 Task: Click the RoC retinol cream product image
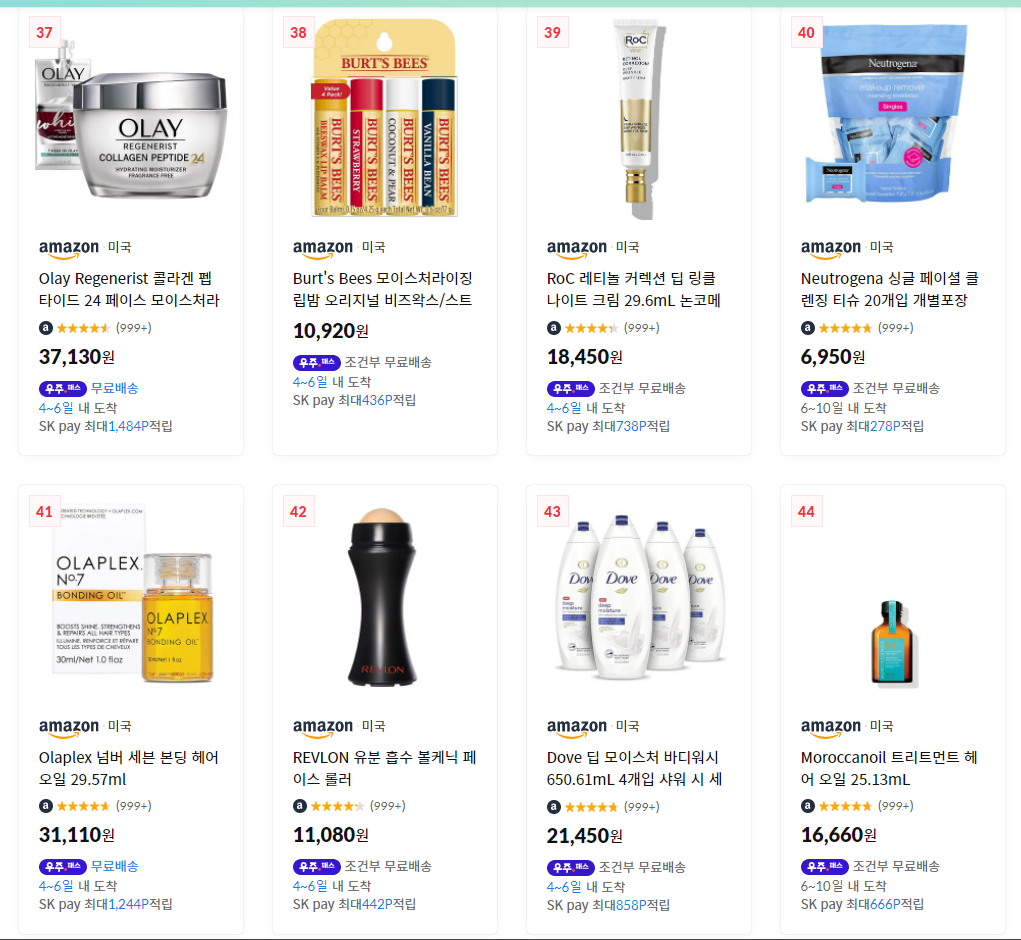[637, 119]
